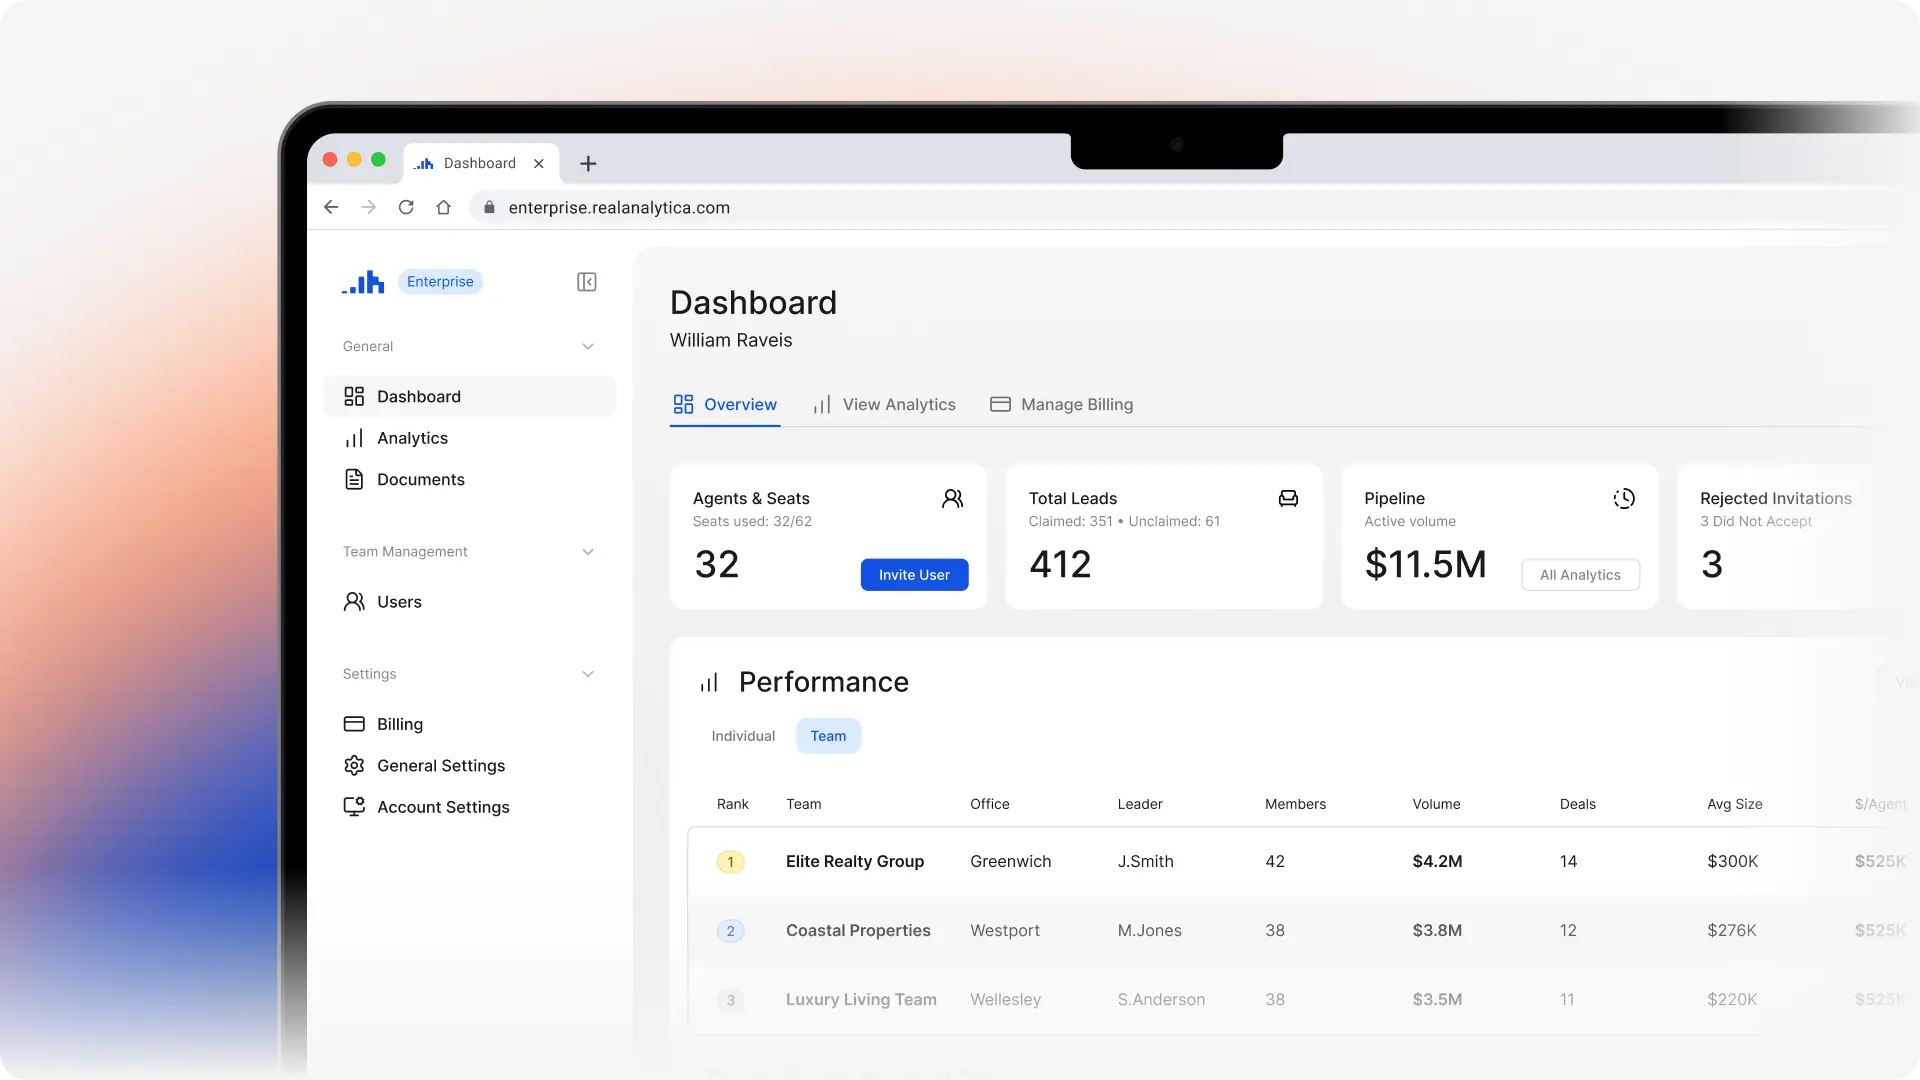The height and width of the screenshot is (1080, 1920).
Task: Collapse the General section chevron
Action: click(588, 346)
